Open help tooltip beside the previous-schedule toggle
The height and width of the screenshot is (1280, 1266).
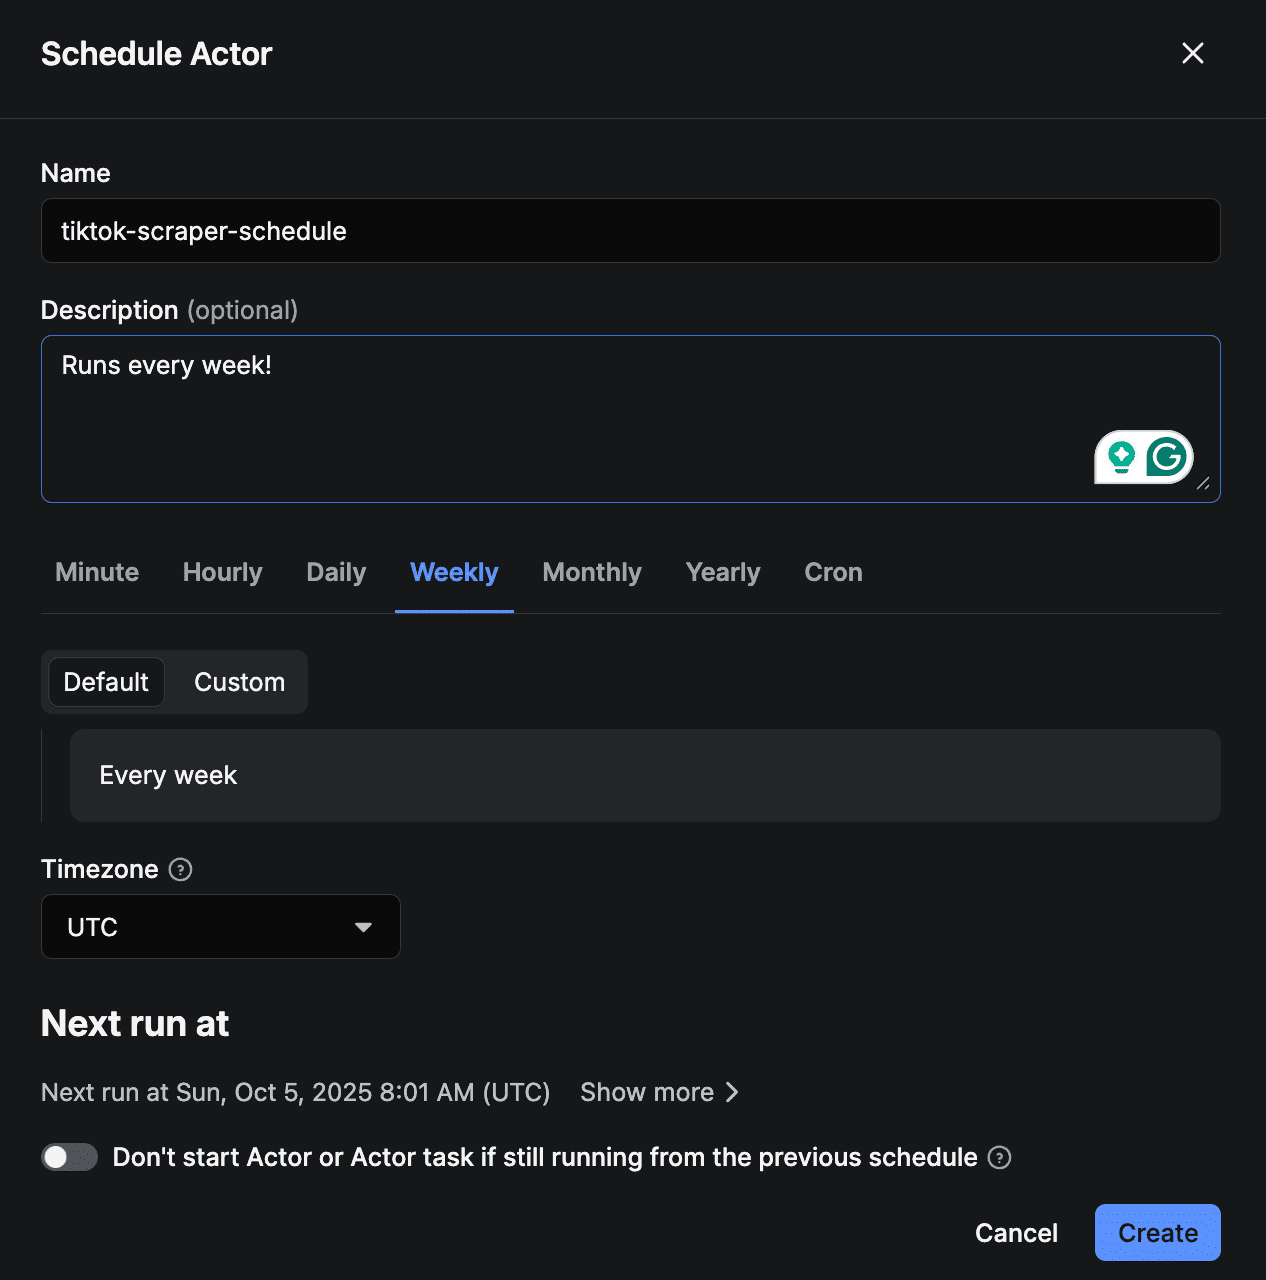coord(999,1157)
